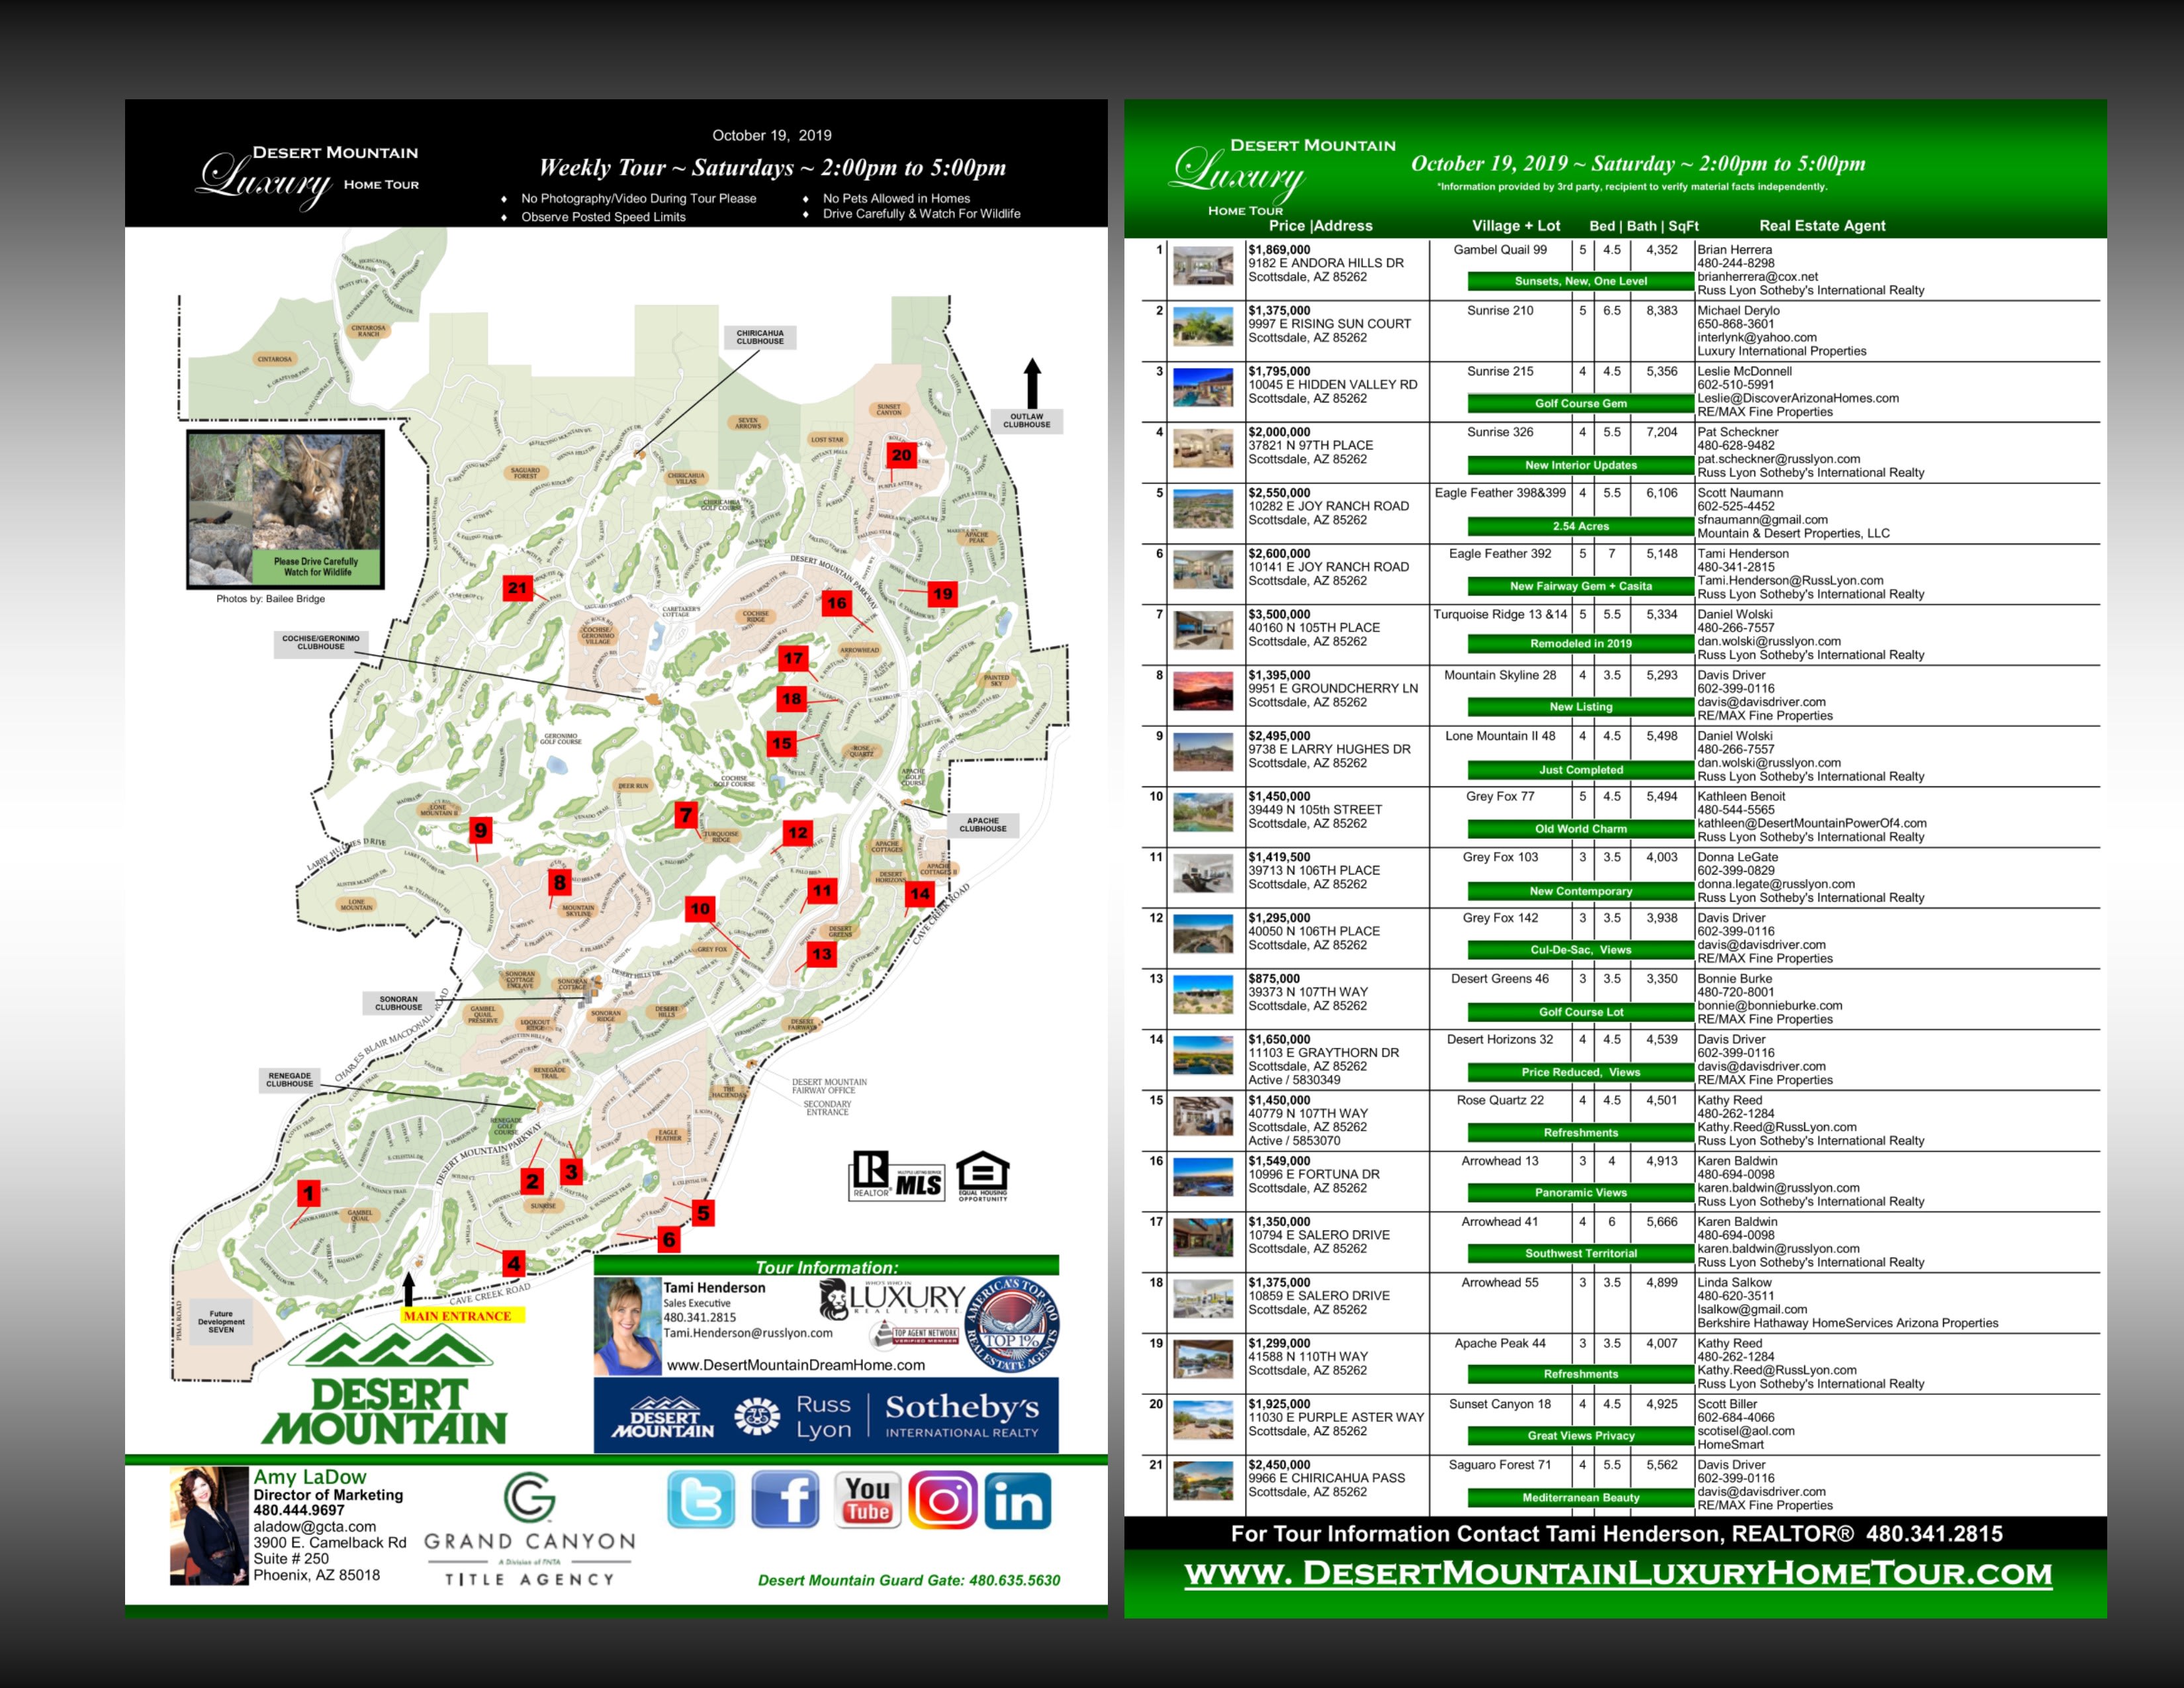The image size is (2184, 1688).
Task: Click Tami Henderson's headshot photo
Action: click(x=628, y=1325)
